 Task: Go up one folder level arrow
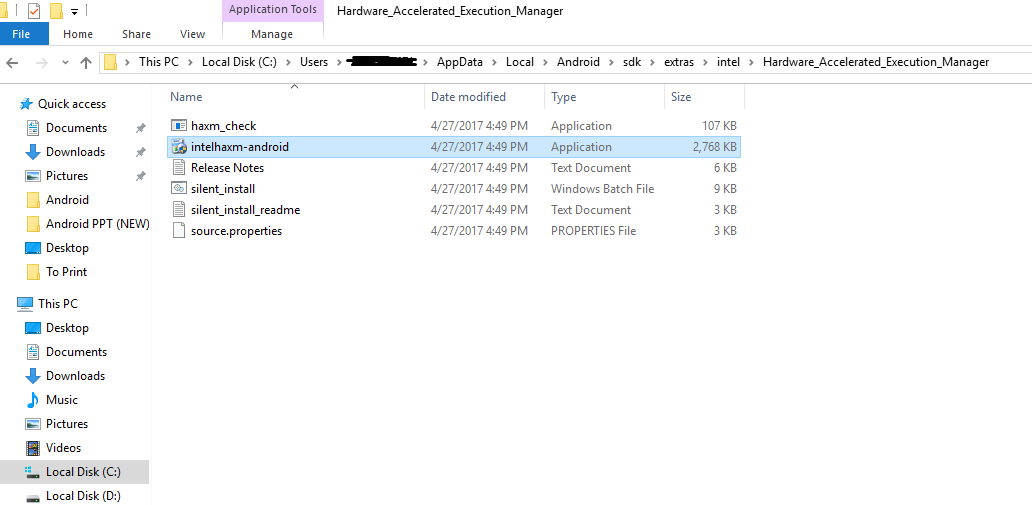86,63
